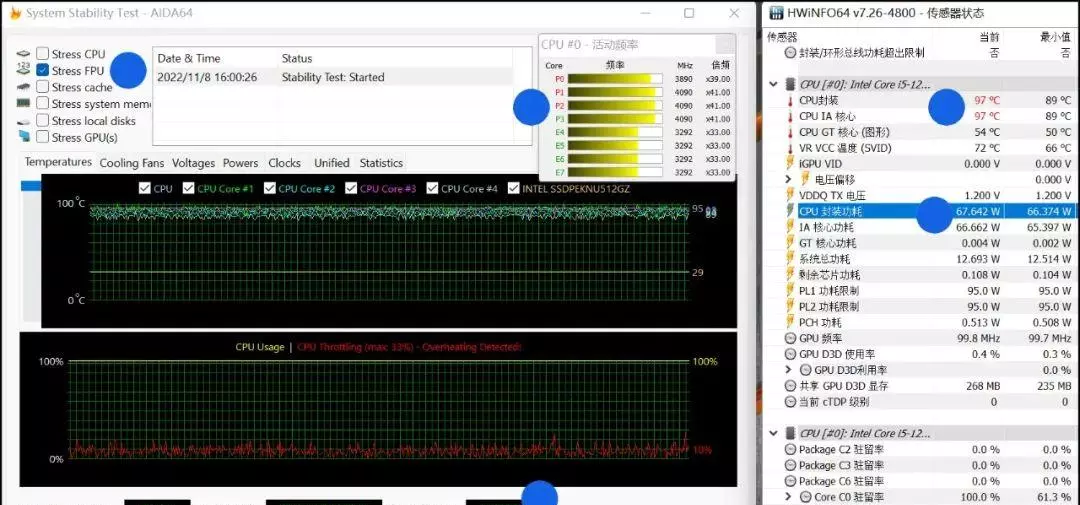Enable the Stress GPU(s) checkbox

43,137
